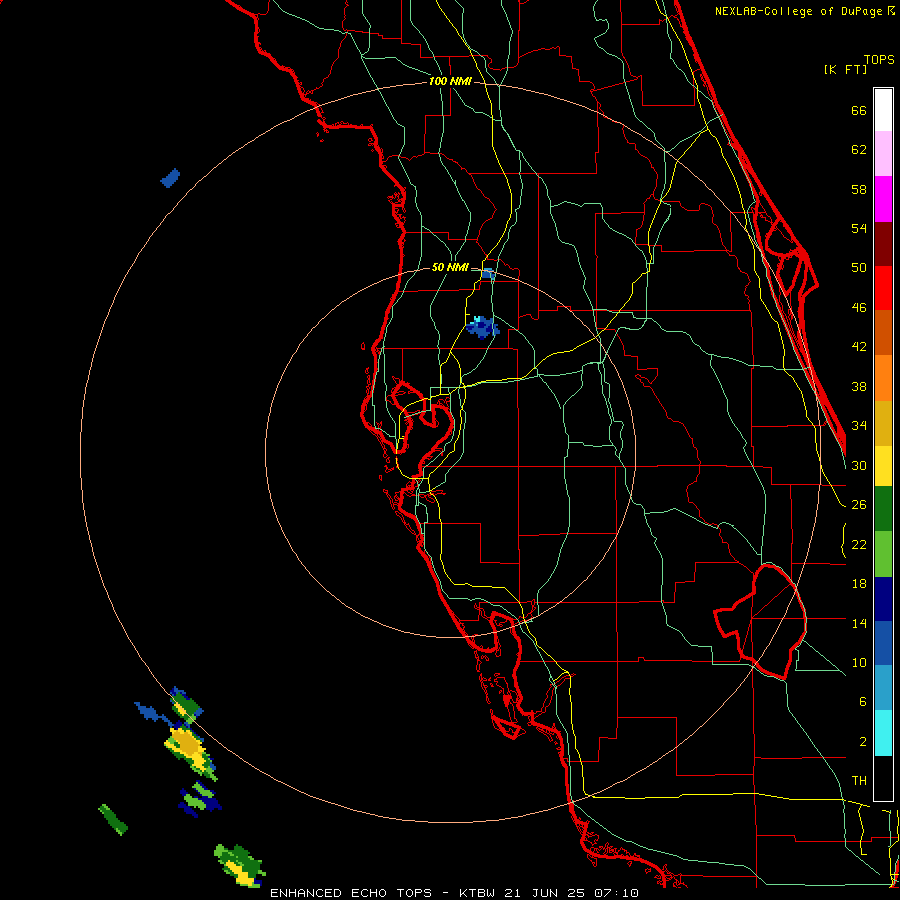Click the "TH" legend label
The height and width of the screenshot is (900, 900).
tap(859, 781)
